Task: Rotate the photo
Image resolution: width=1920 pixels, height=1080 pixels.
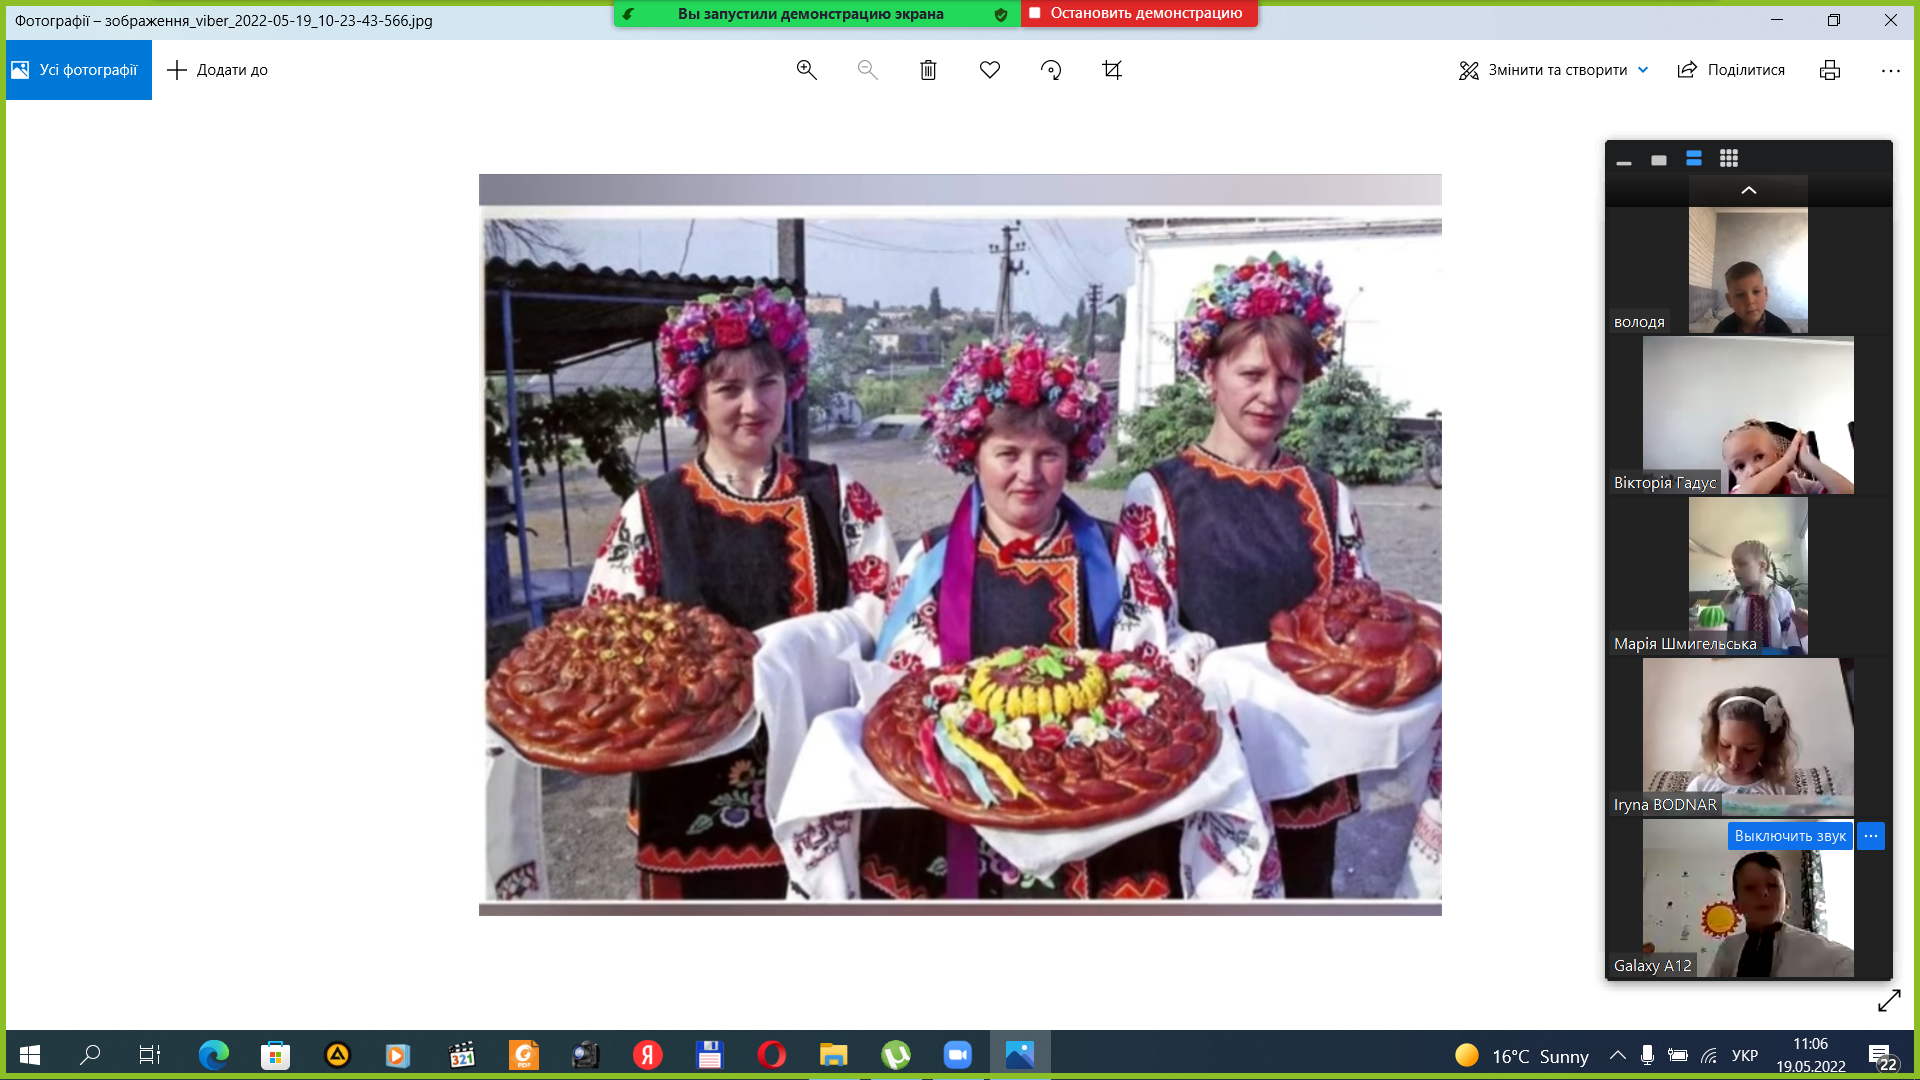Action: click(1051, 70)
